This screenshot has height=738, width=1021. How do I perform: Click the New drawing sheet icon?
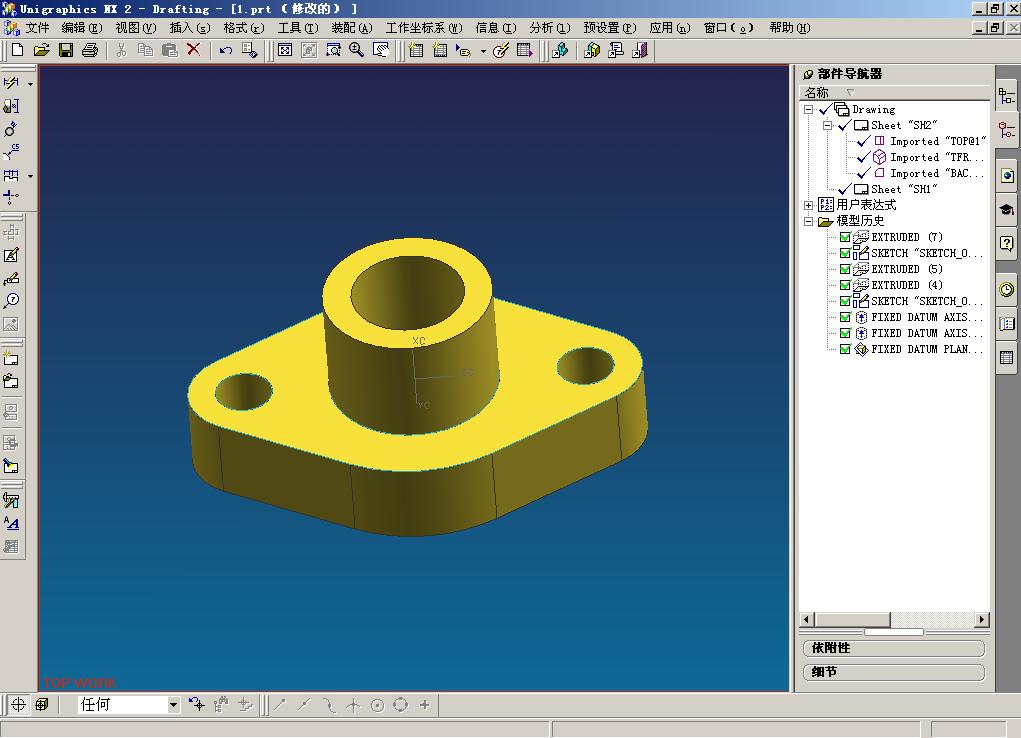pos(11,358)
